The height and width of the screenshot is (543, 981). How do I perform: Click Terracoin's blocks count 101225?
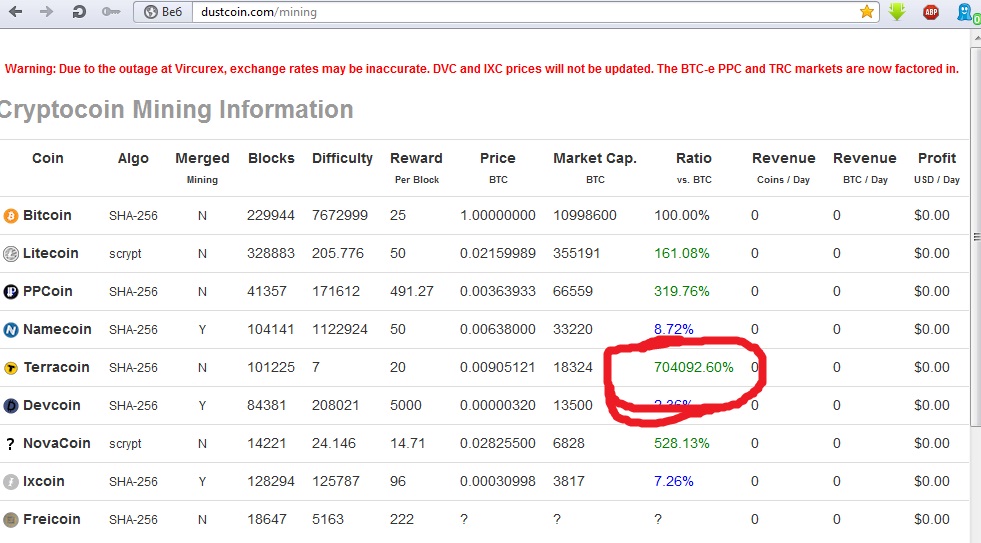[270, 367]
